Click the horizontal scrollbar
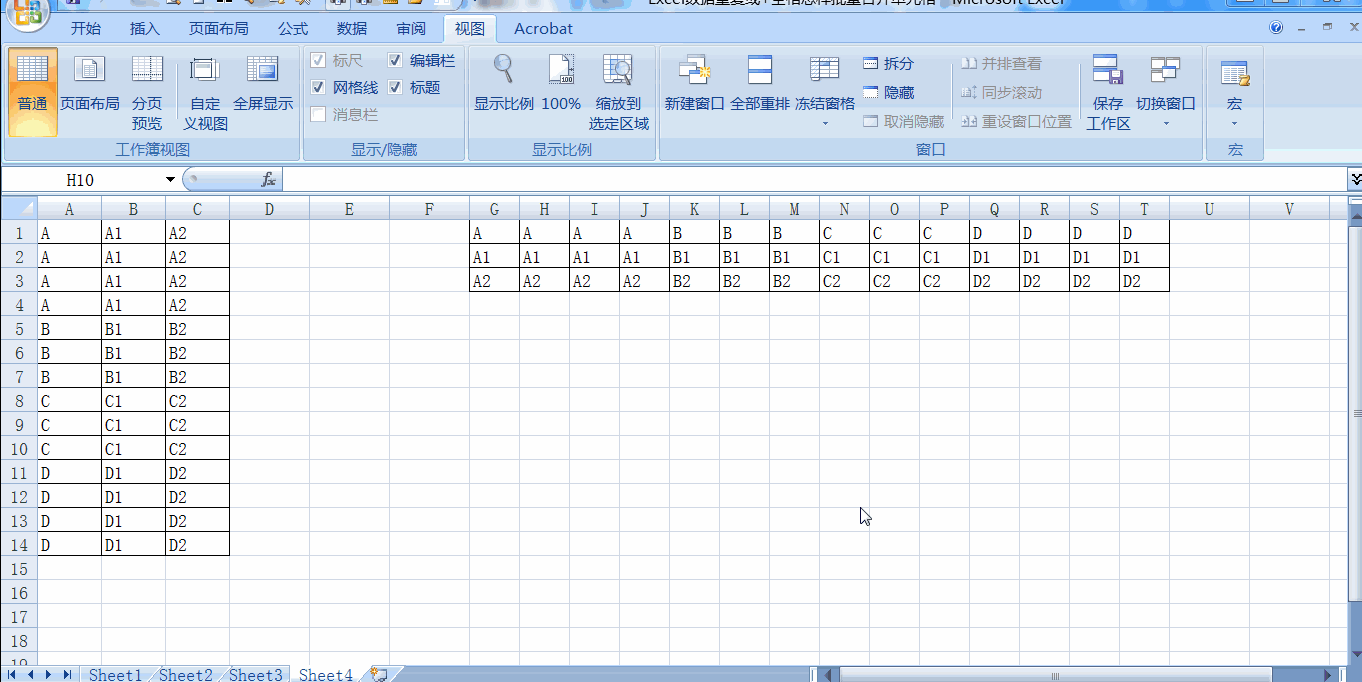1362x682 pixels. [x=1055, y=675]
